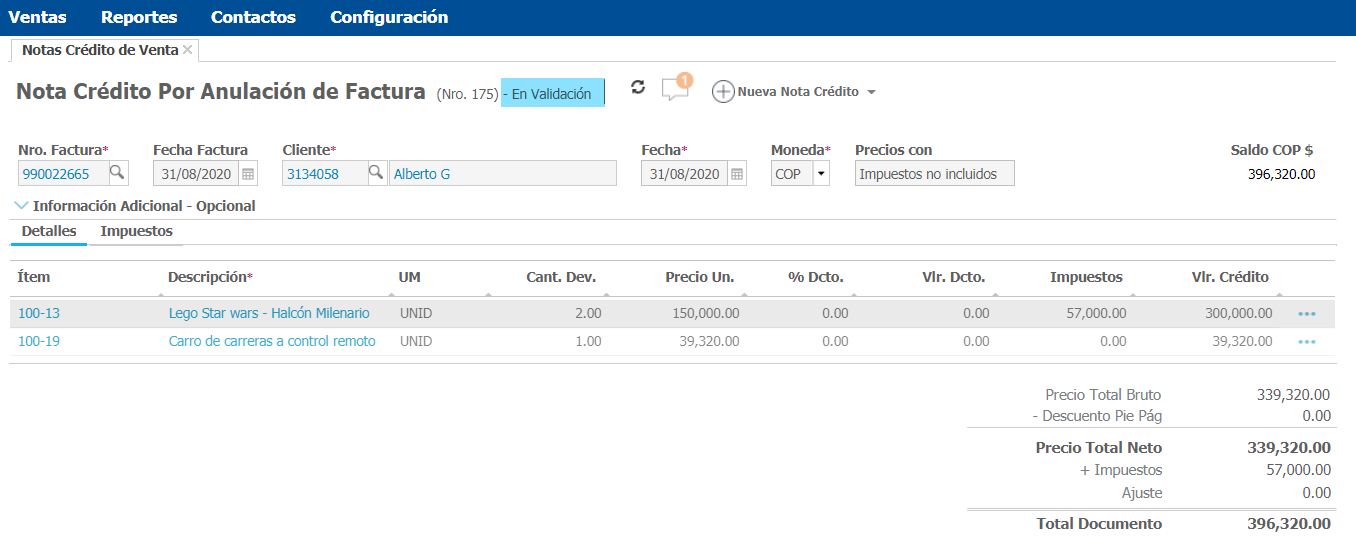Viewport: 1356px width, 544px height.
Task: Click the Nro. Factura input field
Action: tap(62, 174)
